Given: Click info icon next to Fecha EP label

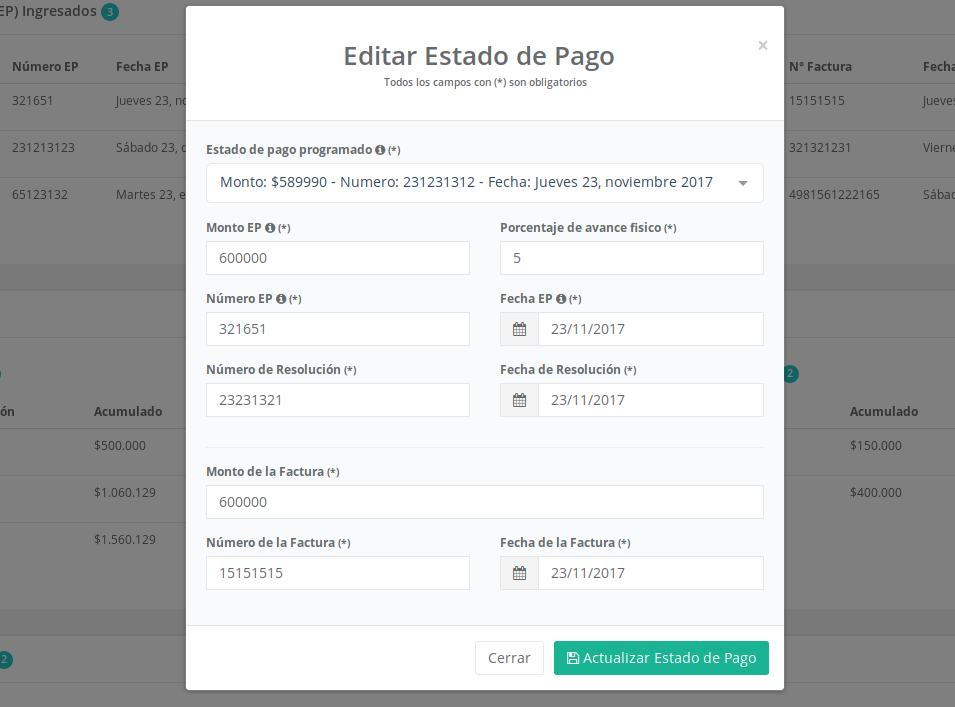Looking at the screenshot, I should click(x=561, y=299).
